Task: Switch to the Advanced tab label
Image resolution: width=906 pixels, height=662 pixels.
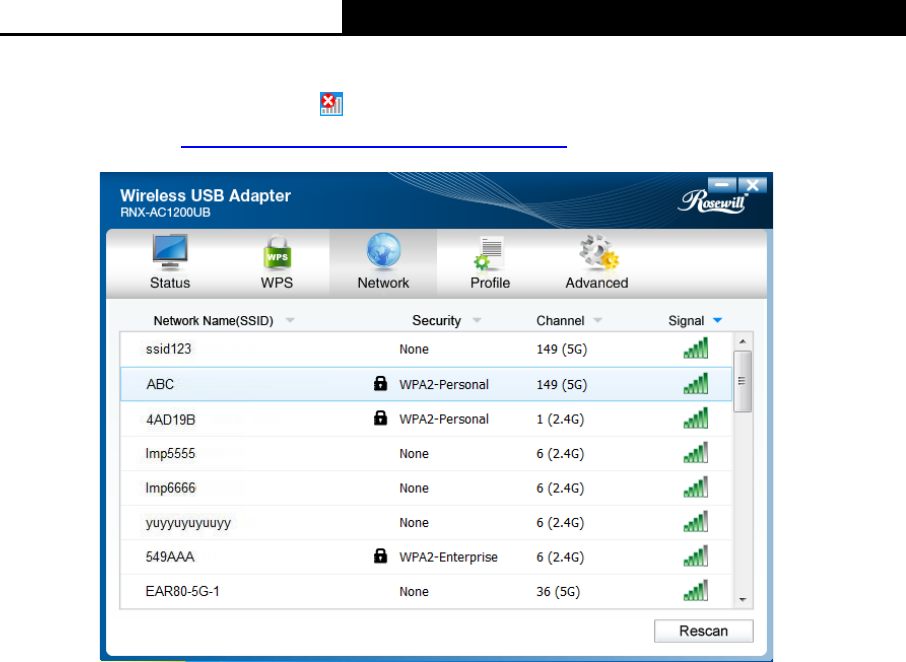Action: 597,283
